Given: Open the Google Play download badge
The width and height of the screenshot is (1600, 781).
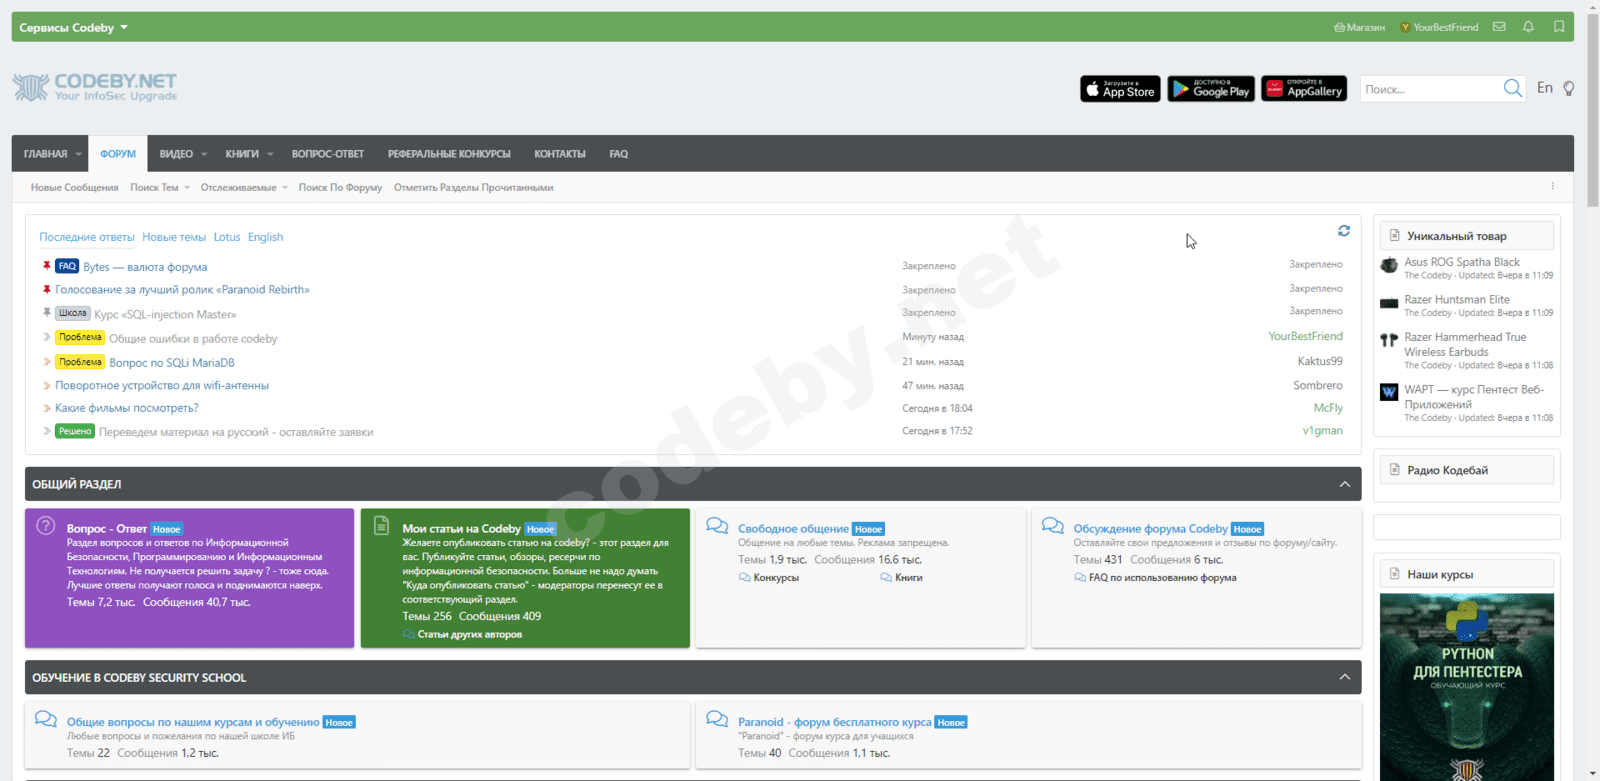Looking at the screenshot, I should pos(1211,89).
